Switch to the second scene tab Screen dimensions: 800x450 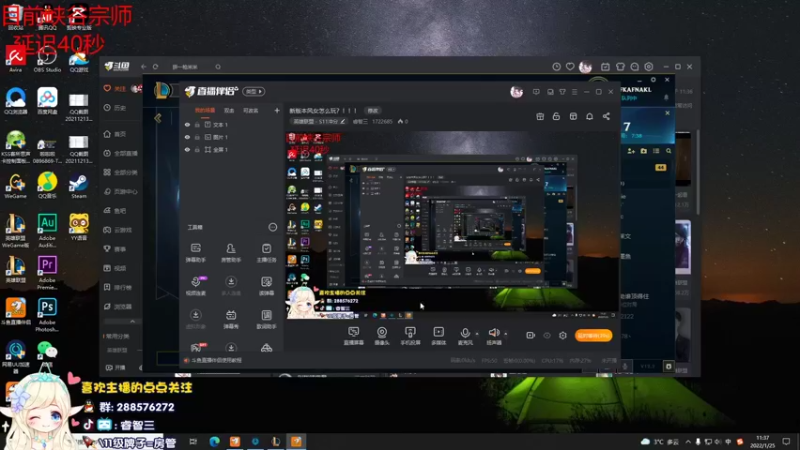pyautogui.click(x=229, y=110)
